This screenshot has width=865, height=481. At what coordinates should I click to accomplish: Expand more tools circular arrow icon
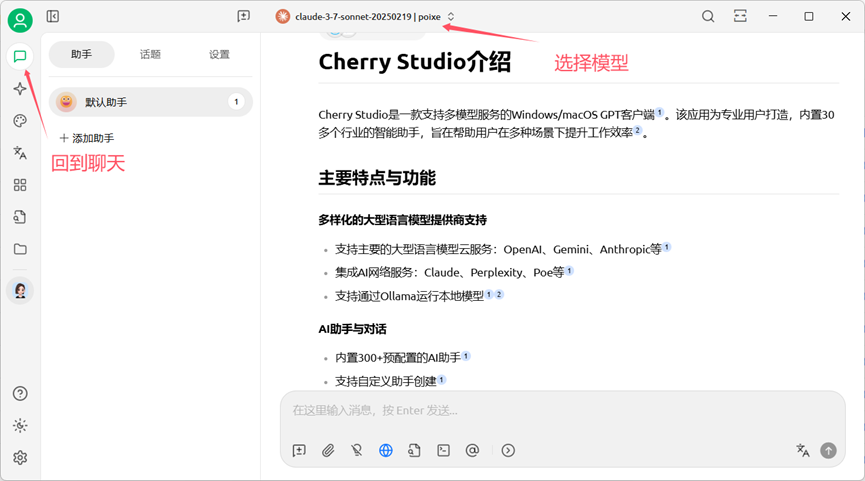coord(508,451)
